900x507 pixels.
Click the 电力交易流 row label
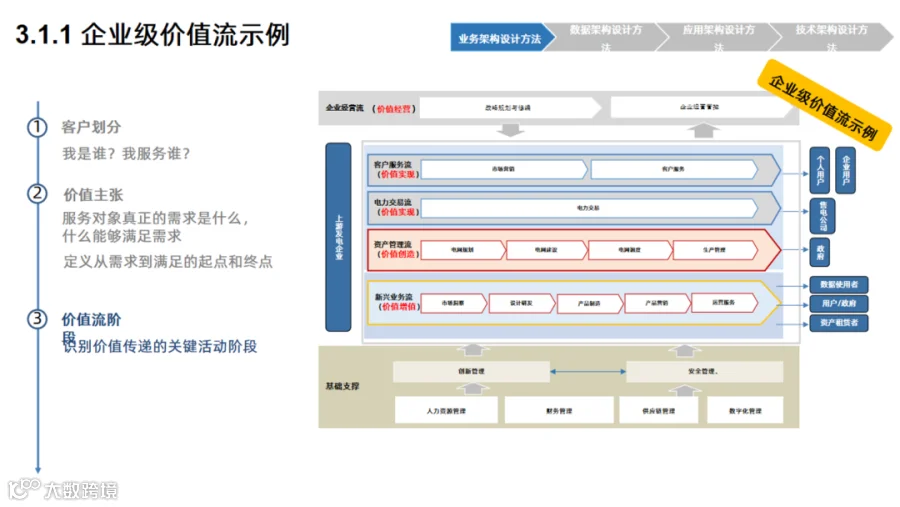tap(393, 202)
